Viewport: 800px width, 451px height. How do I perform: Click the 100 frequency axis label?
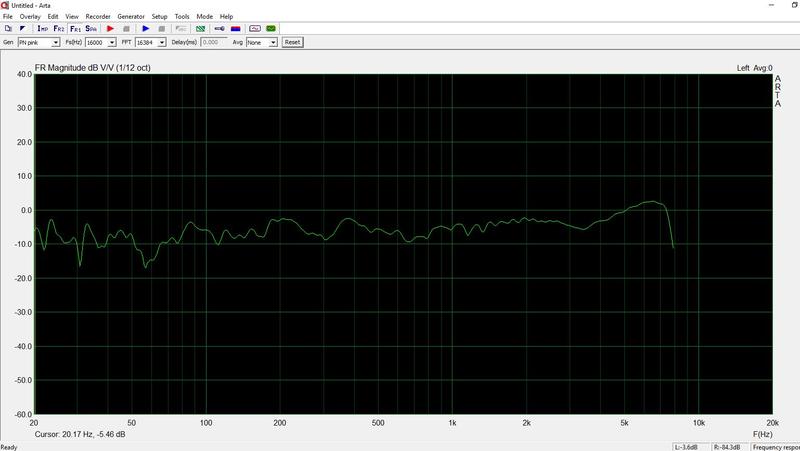206,423
